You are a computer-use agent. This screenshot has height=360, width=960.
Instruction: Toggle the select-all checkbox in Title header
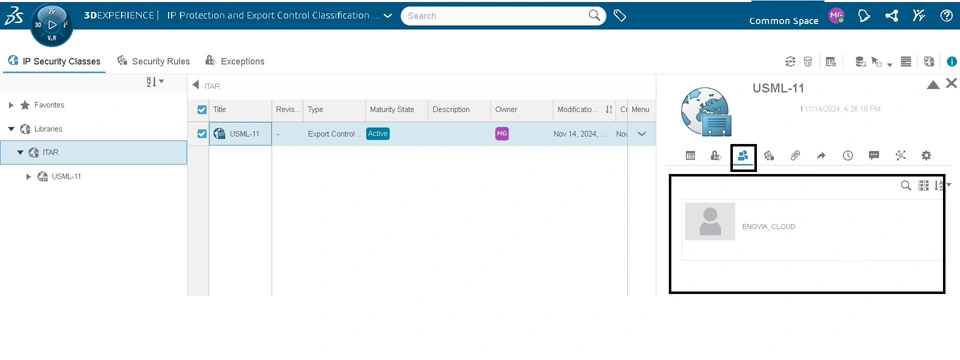coord(202,110)
